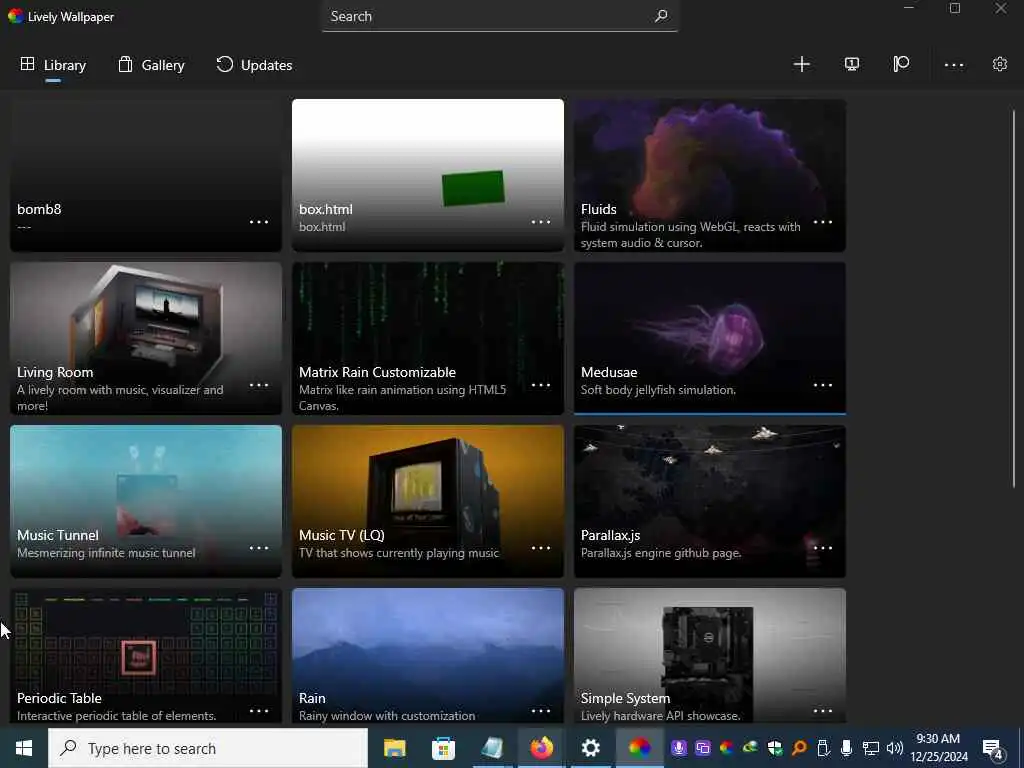Open Windows Settings gear in taskbar
Image resolution: width=1024 pixels, height=768 pixels.
pyautogui.click(x=590, y=748)
